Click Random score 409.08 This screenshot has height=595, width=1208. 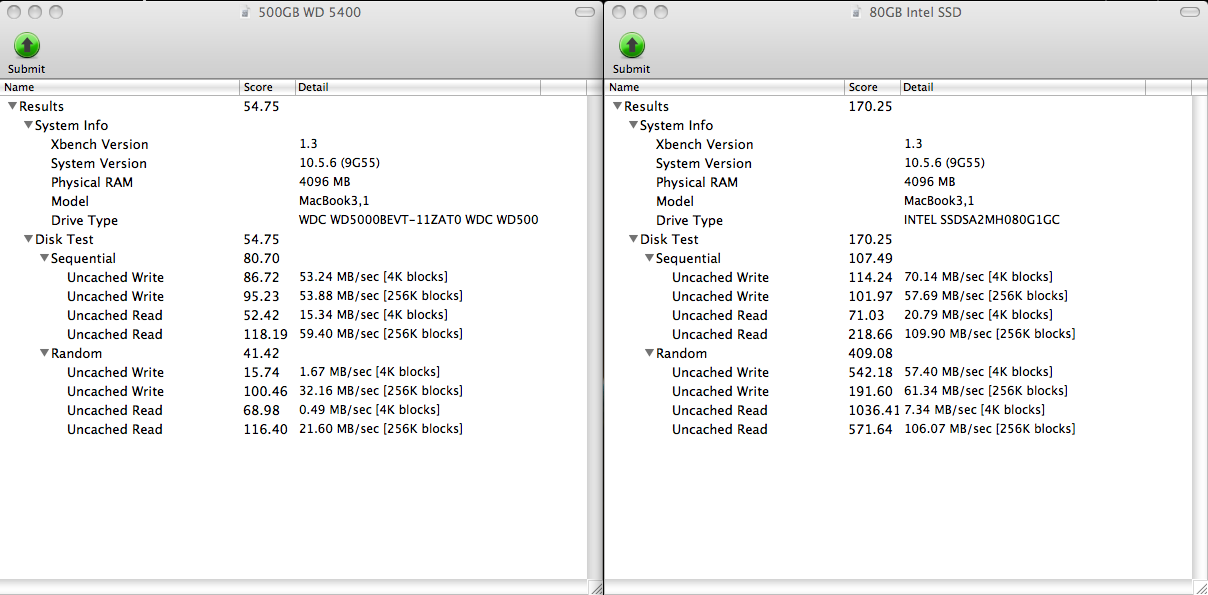point(870,353)
